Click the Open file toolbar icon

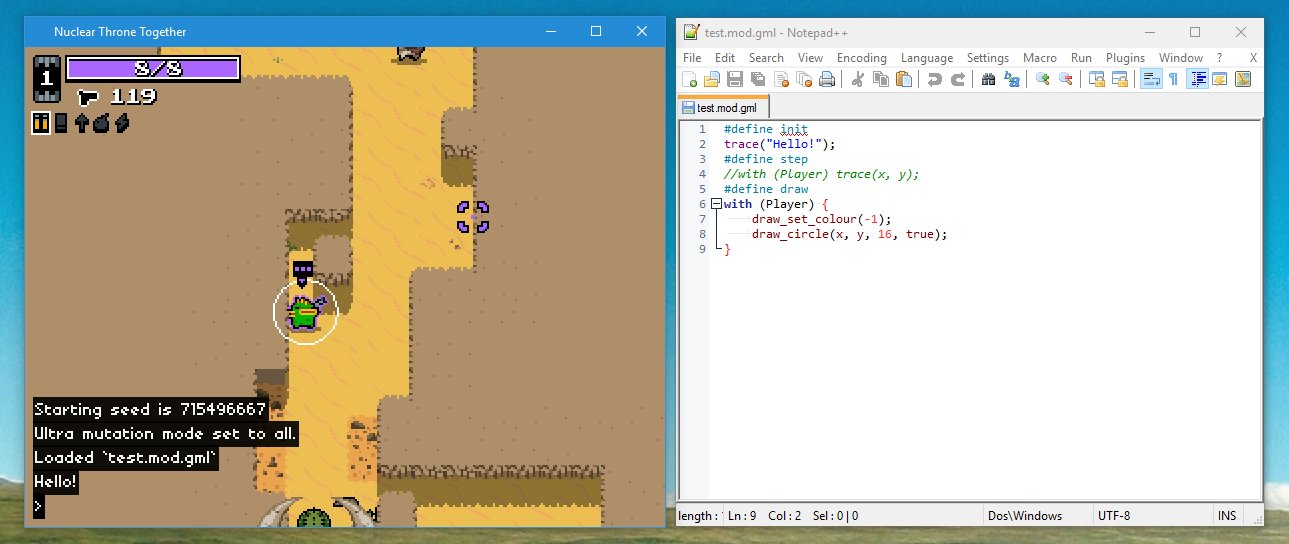712,80
